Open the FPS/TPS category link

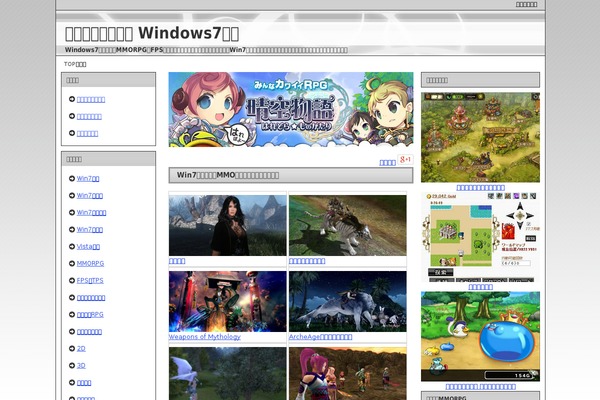point(90,281)
